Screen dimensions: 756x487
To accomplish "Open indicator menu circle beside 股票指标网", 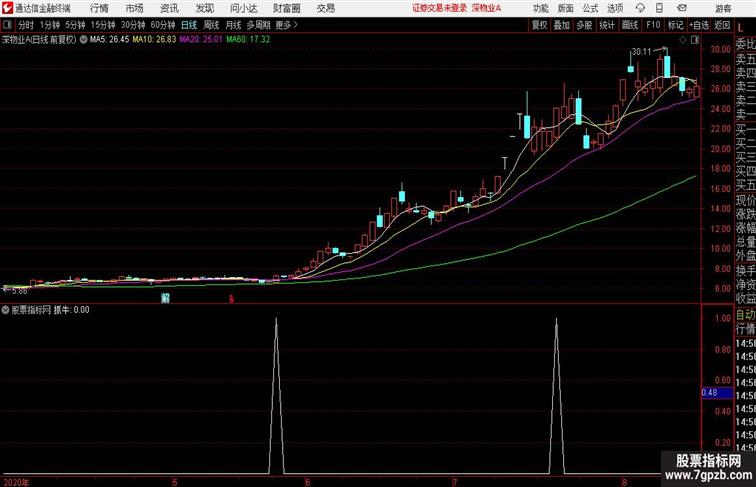I will pyautogui.click(x=5, y=310).
